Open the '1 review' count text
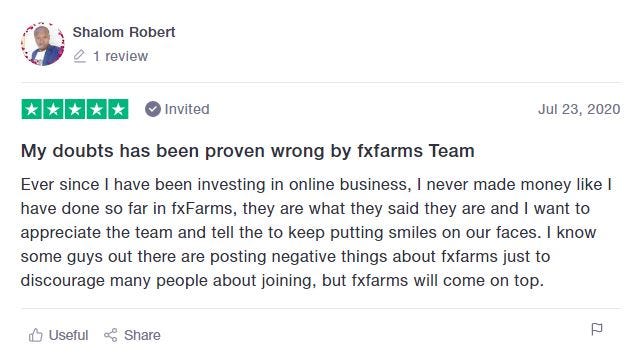This screenshot has height=364, width=644. coord(120,56)
